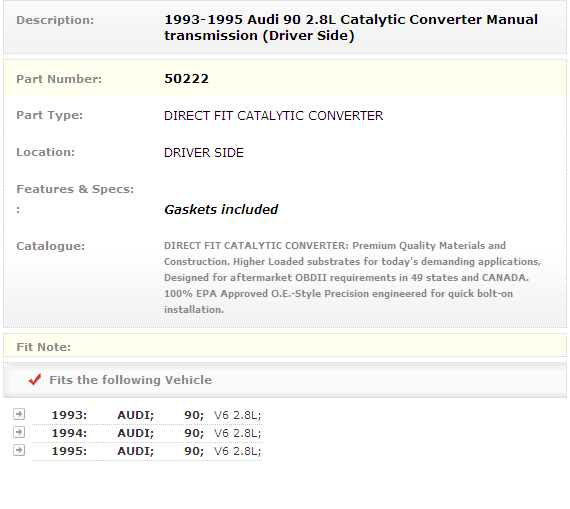This screenshot has width=570, height=509.
Task: Click the Part Number: label
Action: point(59,79)
